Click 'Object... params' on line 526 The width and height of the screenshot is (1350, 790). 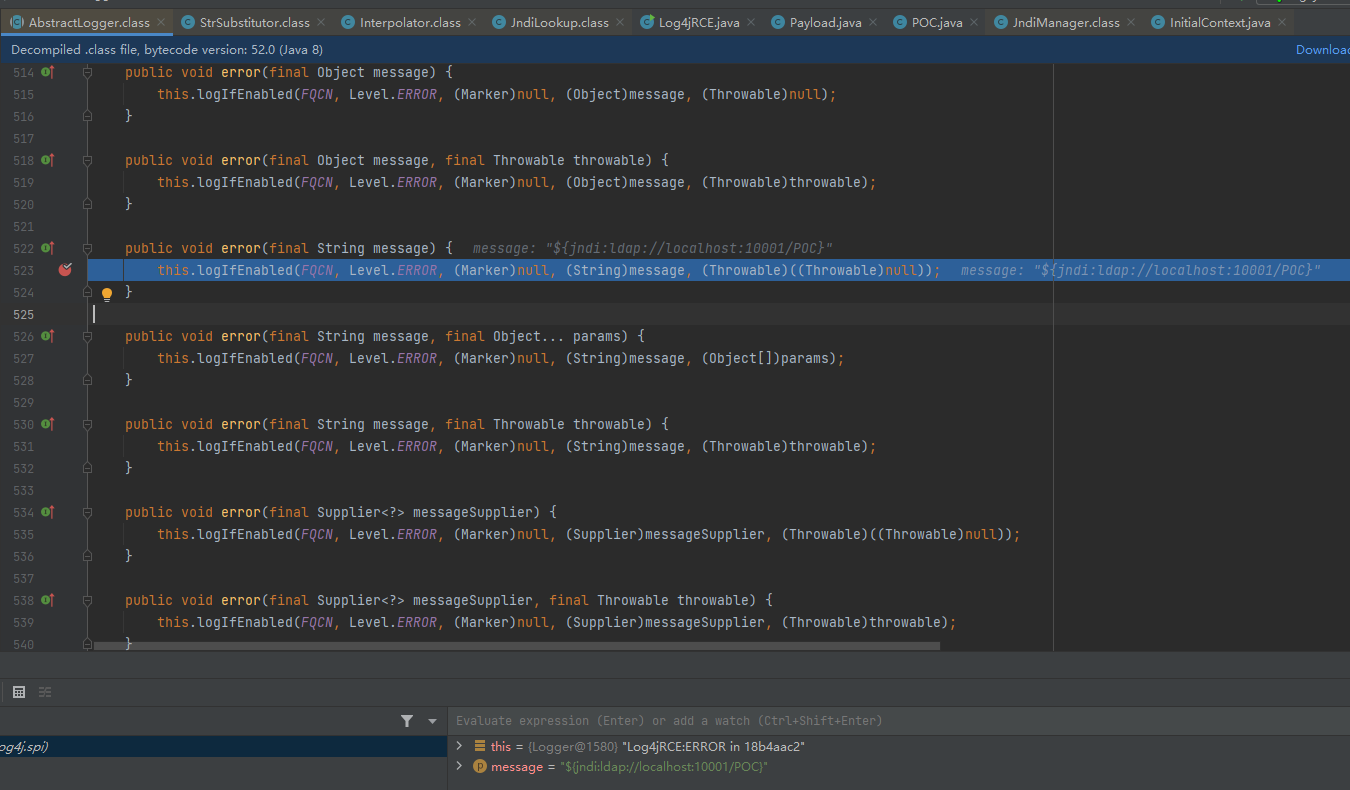[558, 336]
